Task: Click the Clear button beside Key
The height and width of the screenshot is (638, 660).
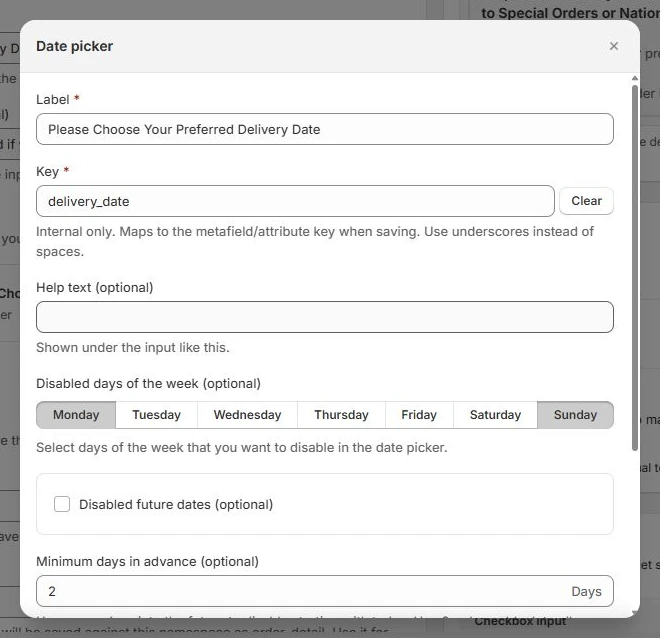Action: click(586, 201)
